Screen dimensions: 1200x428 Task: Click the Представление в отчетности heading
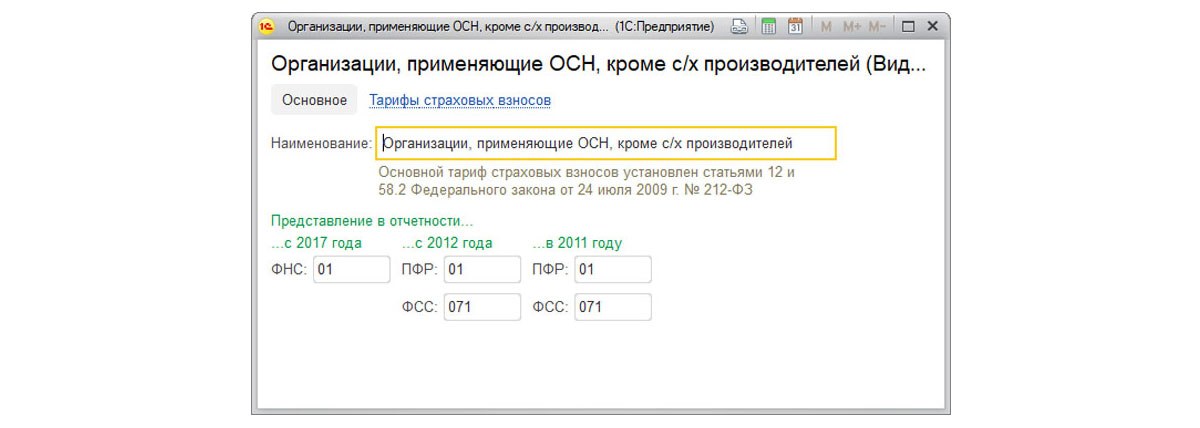[x=372, y=222]
